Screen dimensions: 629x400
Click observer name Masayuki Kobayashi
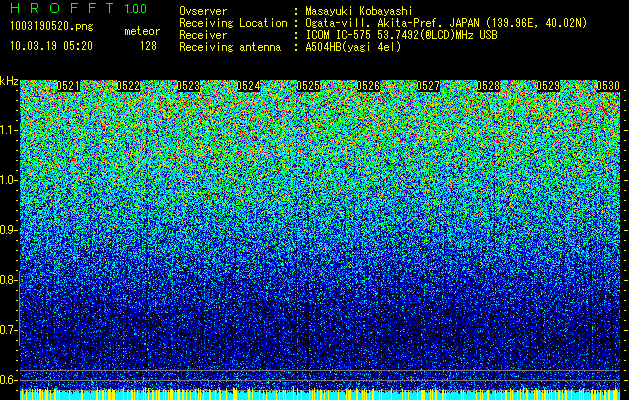pos(359,11)
